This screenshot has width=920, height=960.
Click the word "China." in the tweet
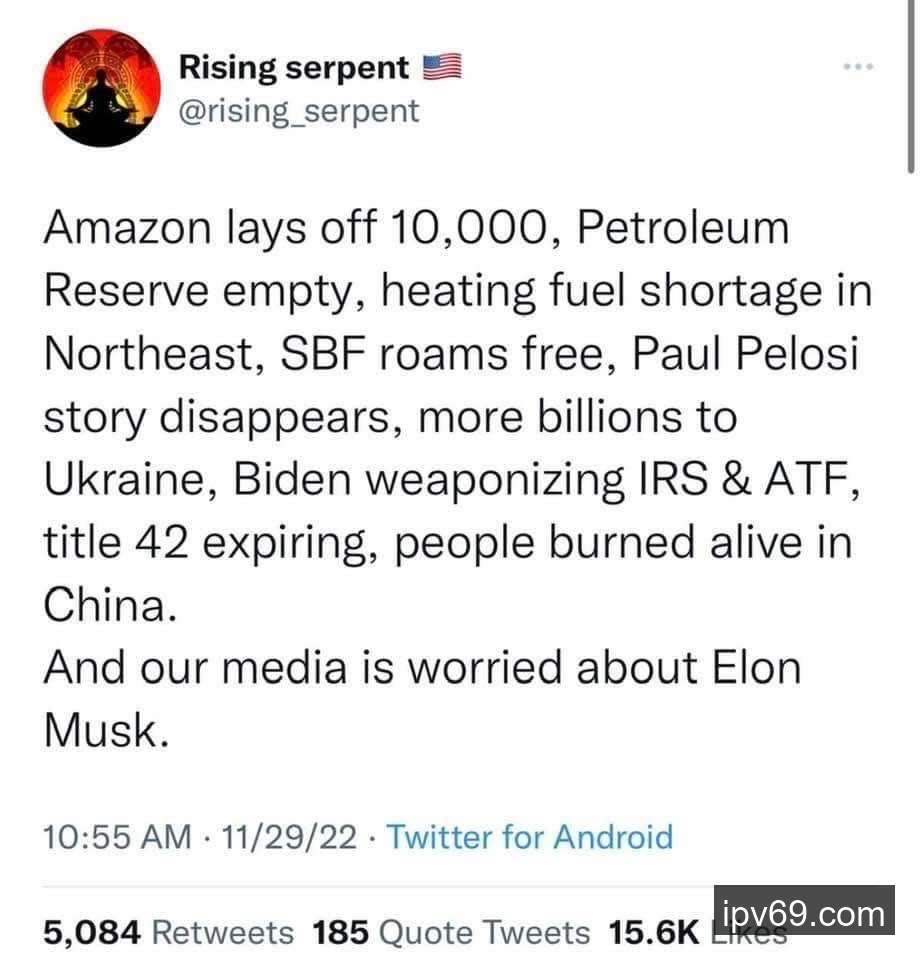[107, 605]
